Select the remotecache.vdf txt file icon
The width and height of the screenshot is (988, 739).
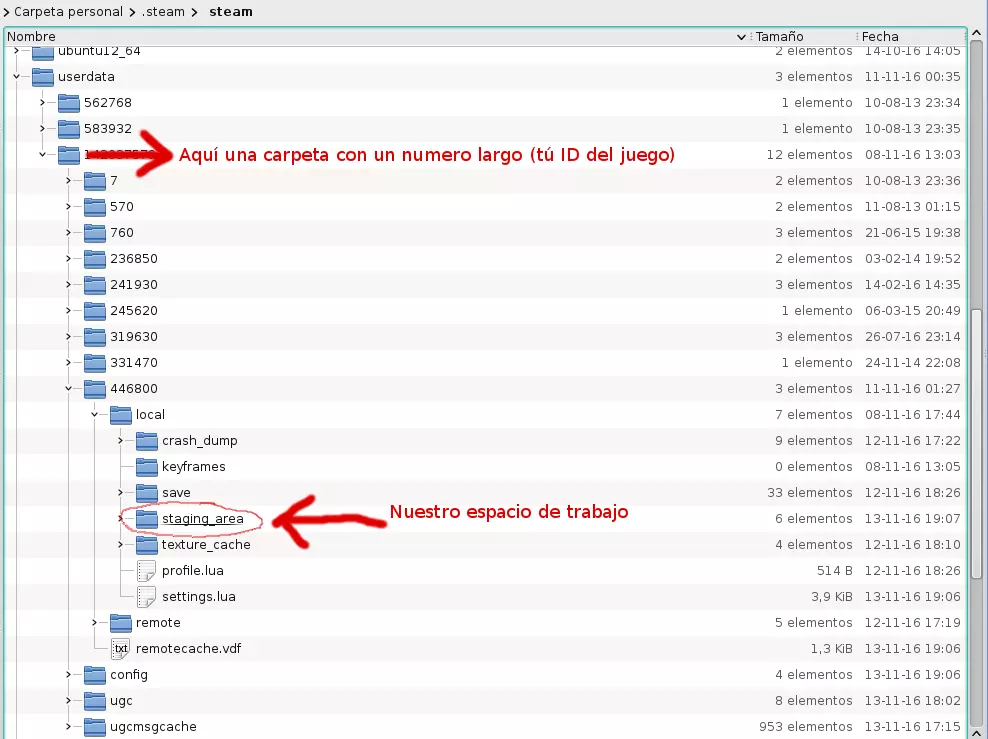pos(120,648)
